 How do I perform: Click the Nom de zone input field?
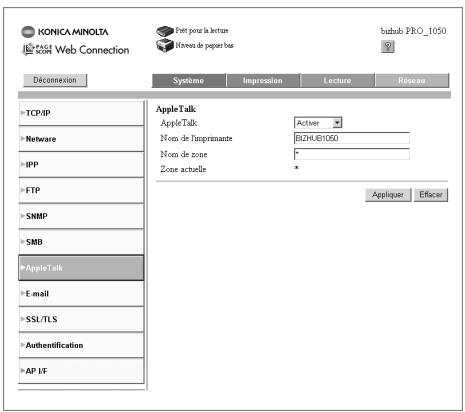[x=352, y=154]
